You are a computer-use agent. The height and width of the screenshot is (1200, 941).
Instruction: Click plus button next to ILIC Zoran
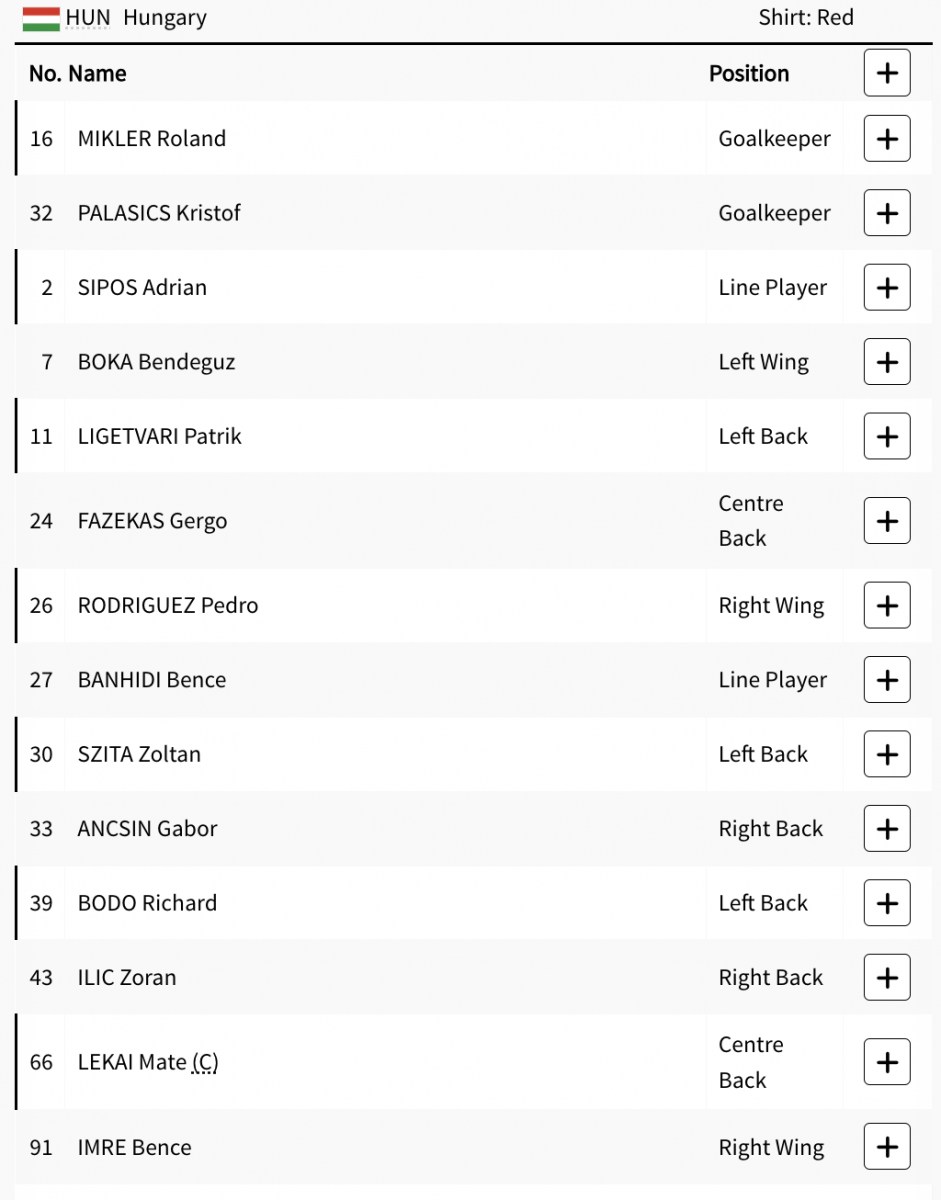pos(887,977)
